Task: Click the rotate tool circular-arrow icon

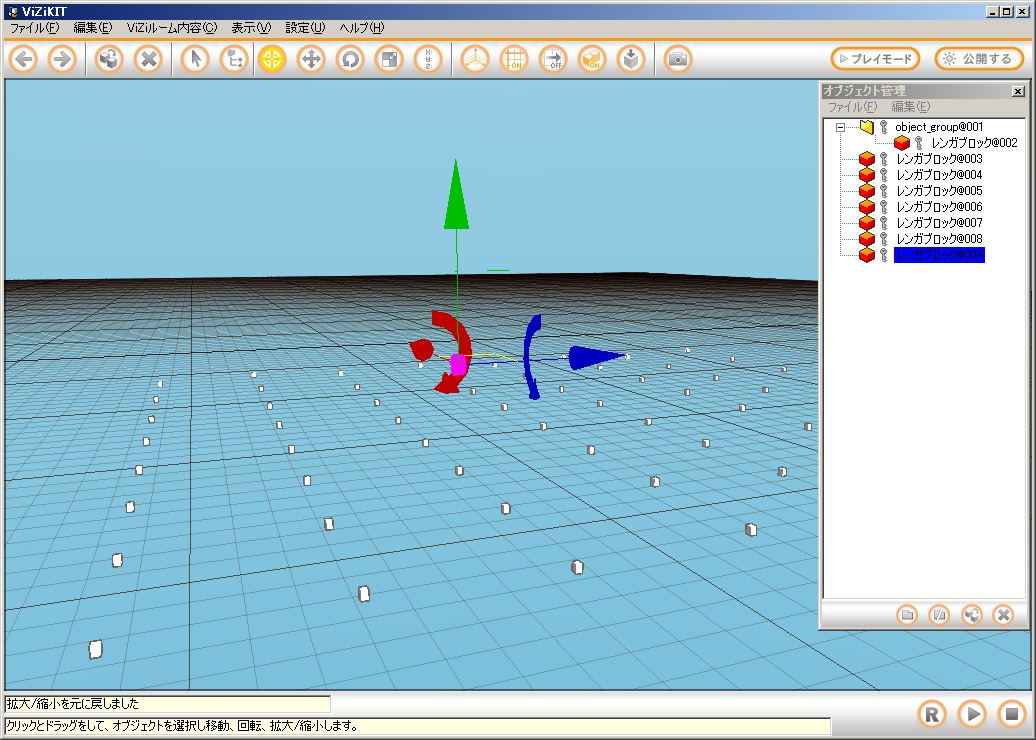Action: pos(350,59)
